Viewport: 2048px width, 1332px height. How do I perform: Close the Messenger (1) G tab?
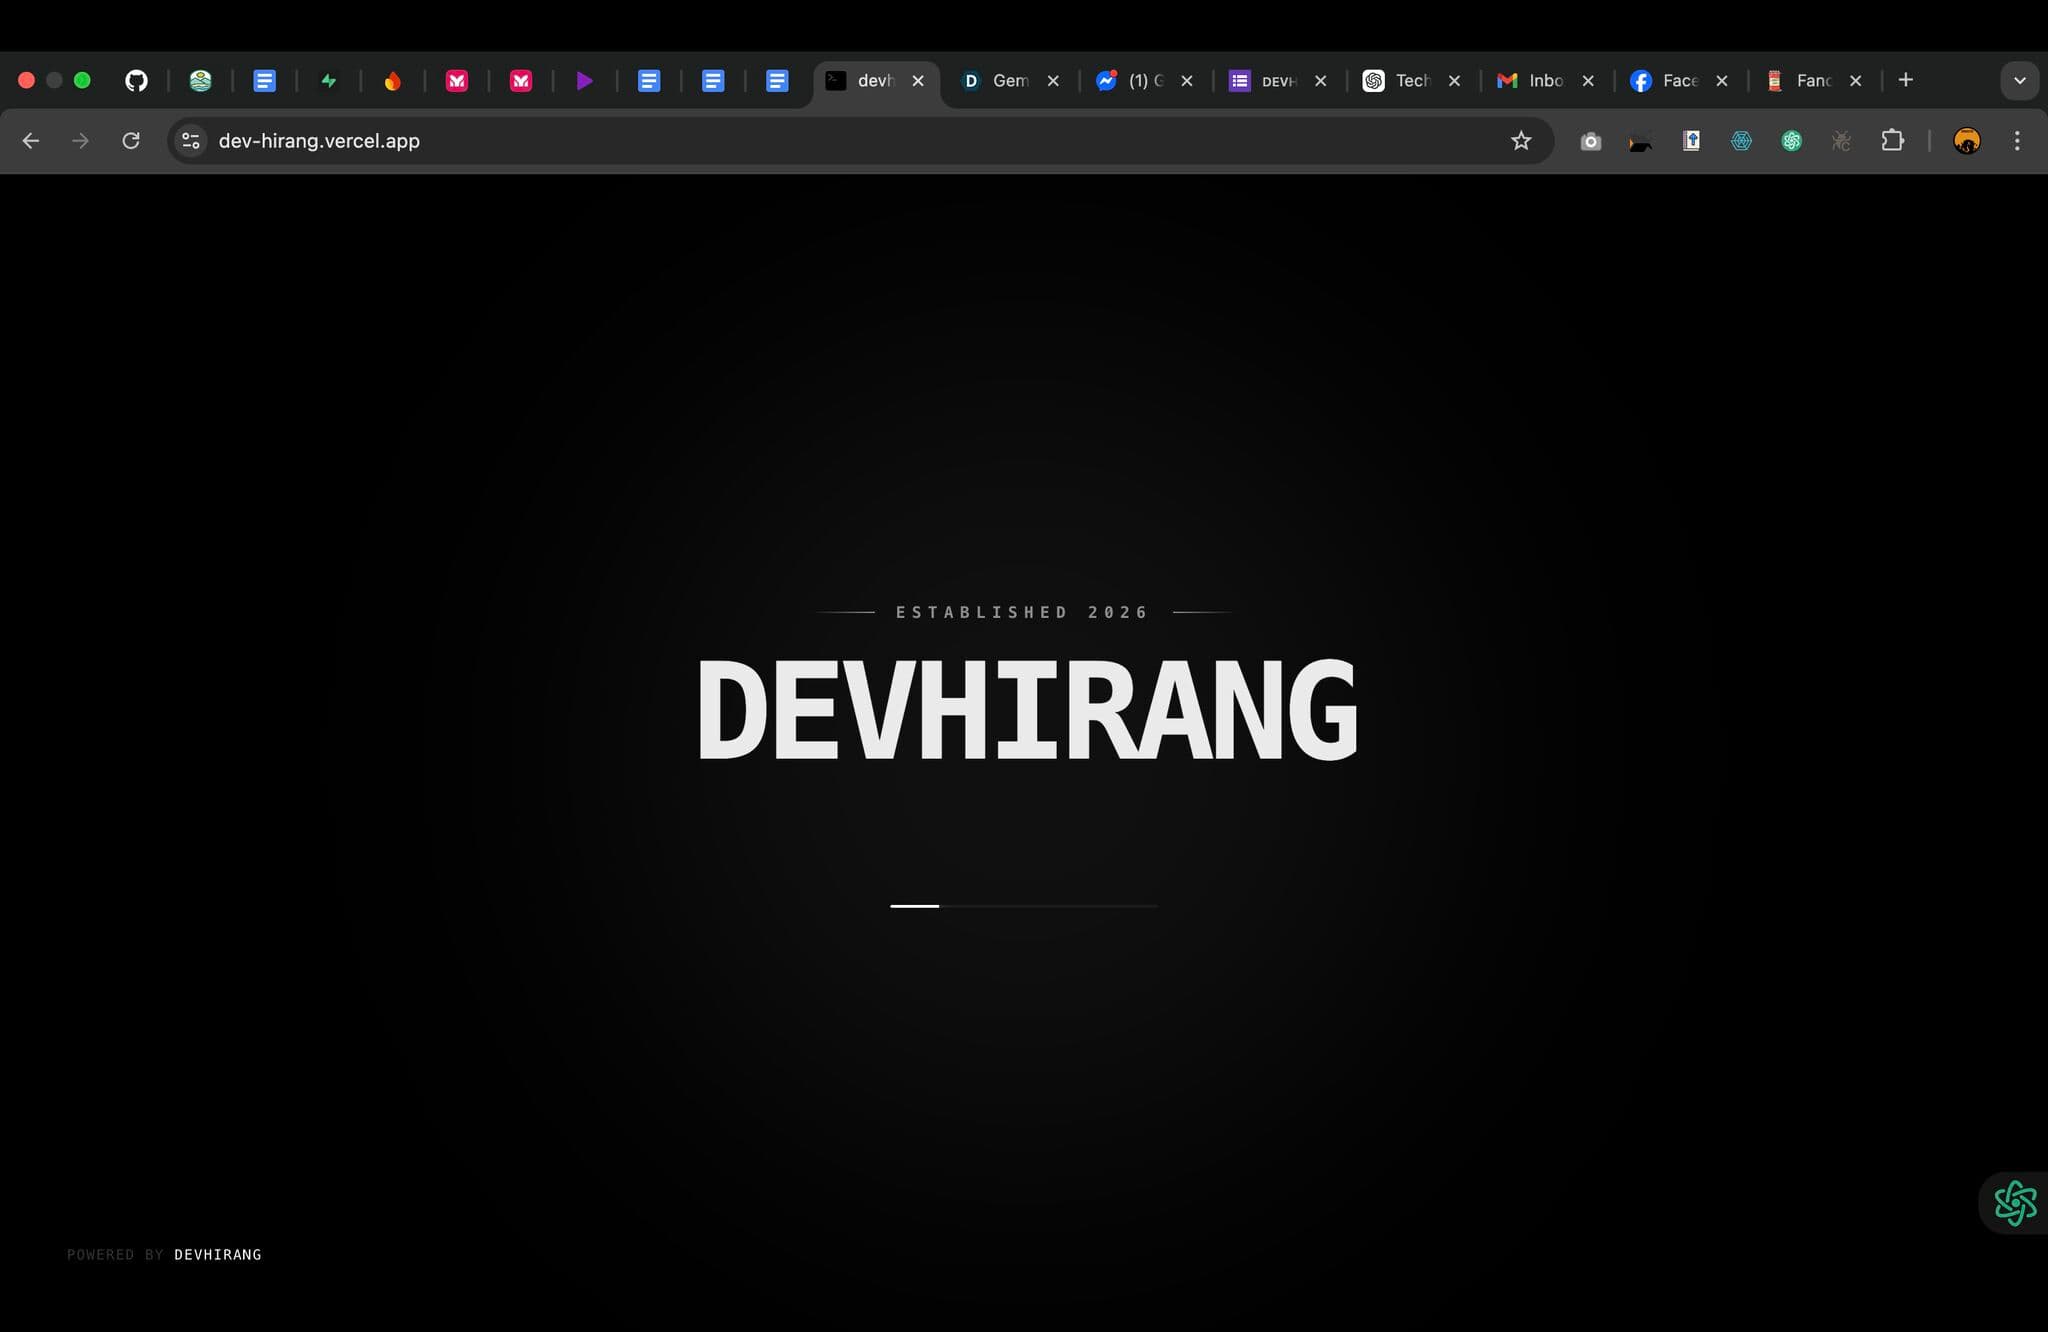coord(1187,81)
